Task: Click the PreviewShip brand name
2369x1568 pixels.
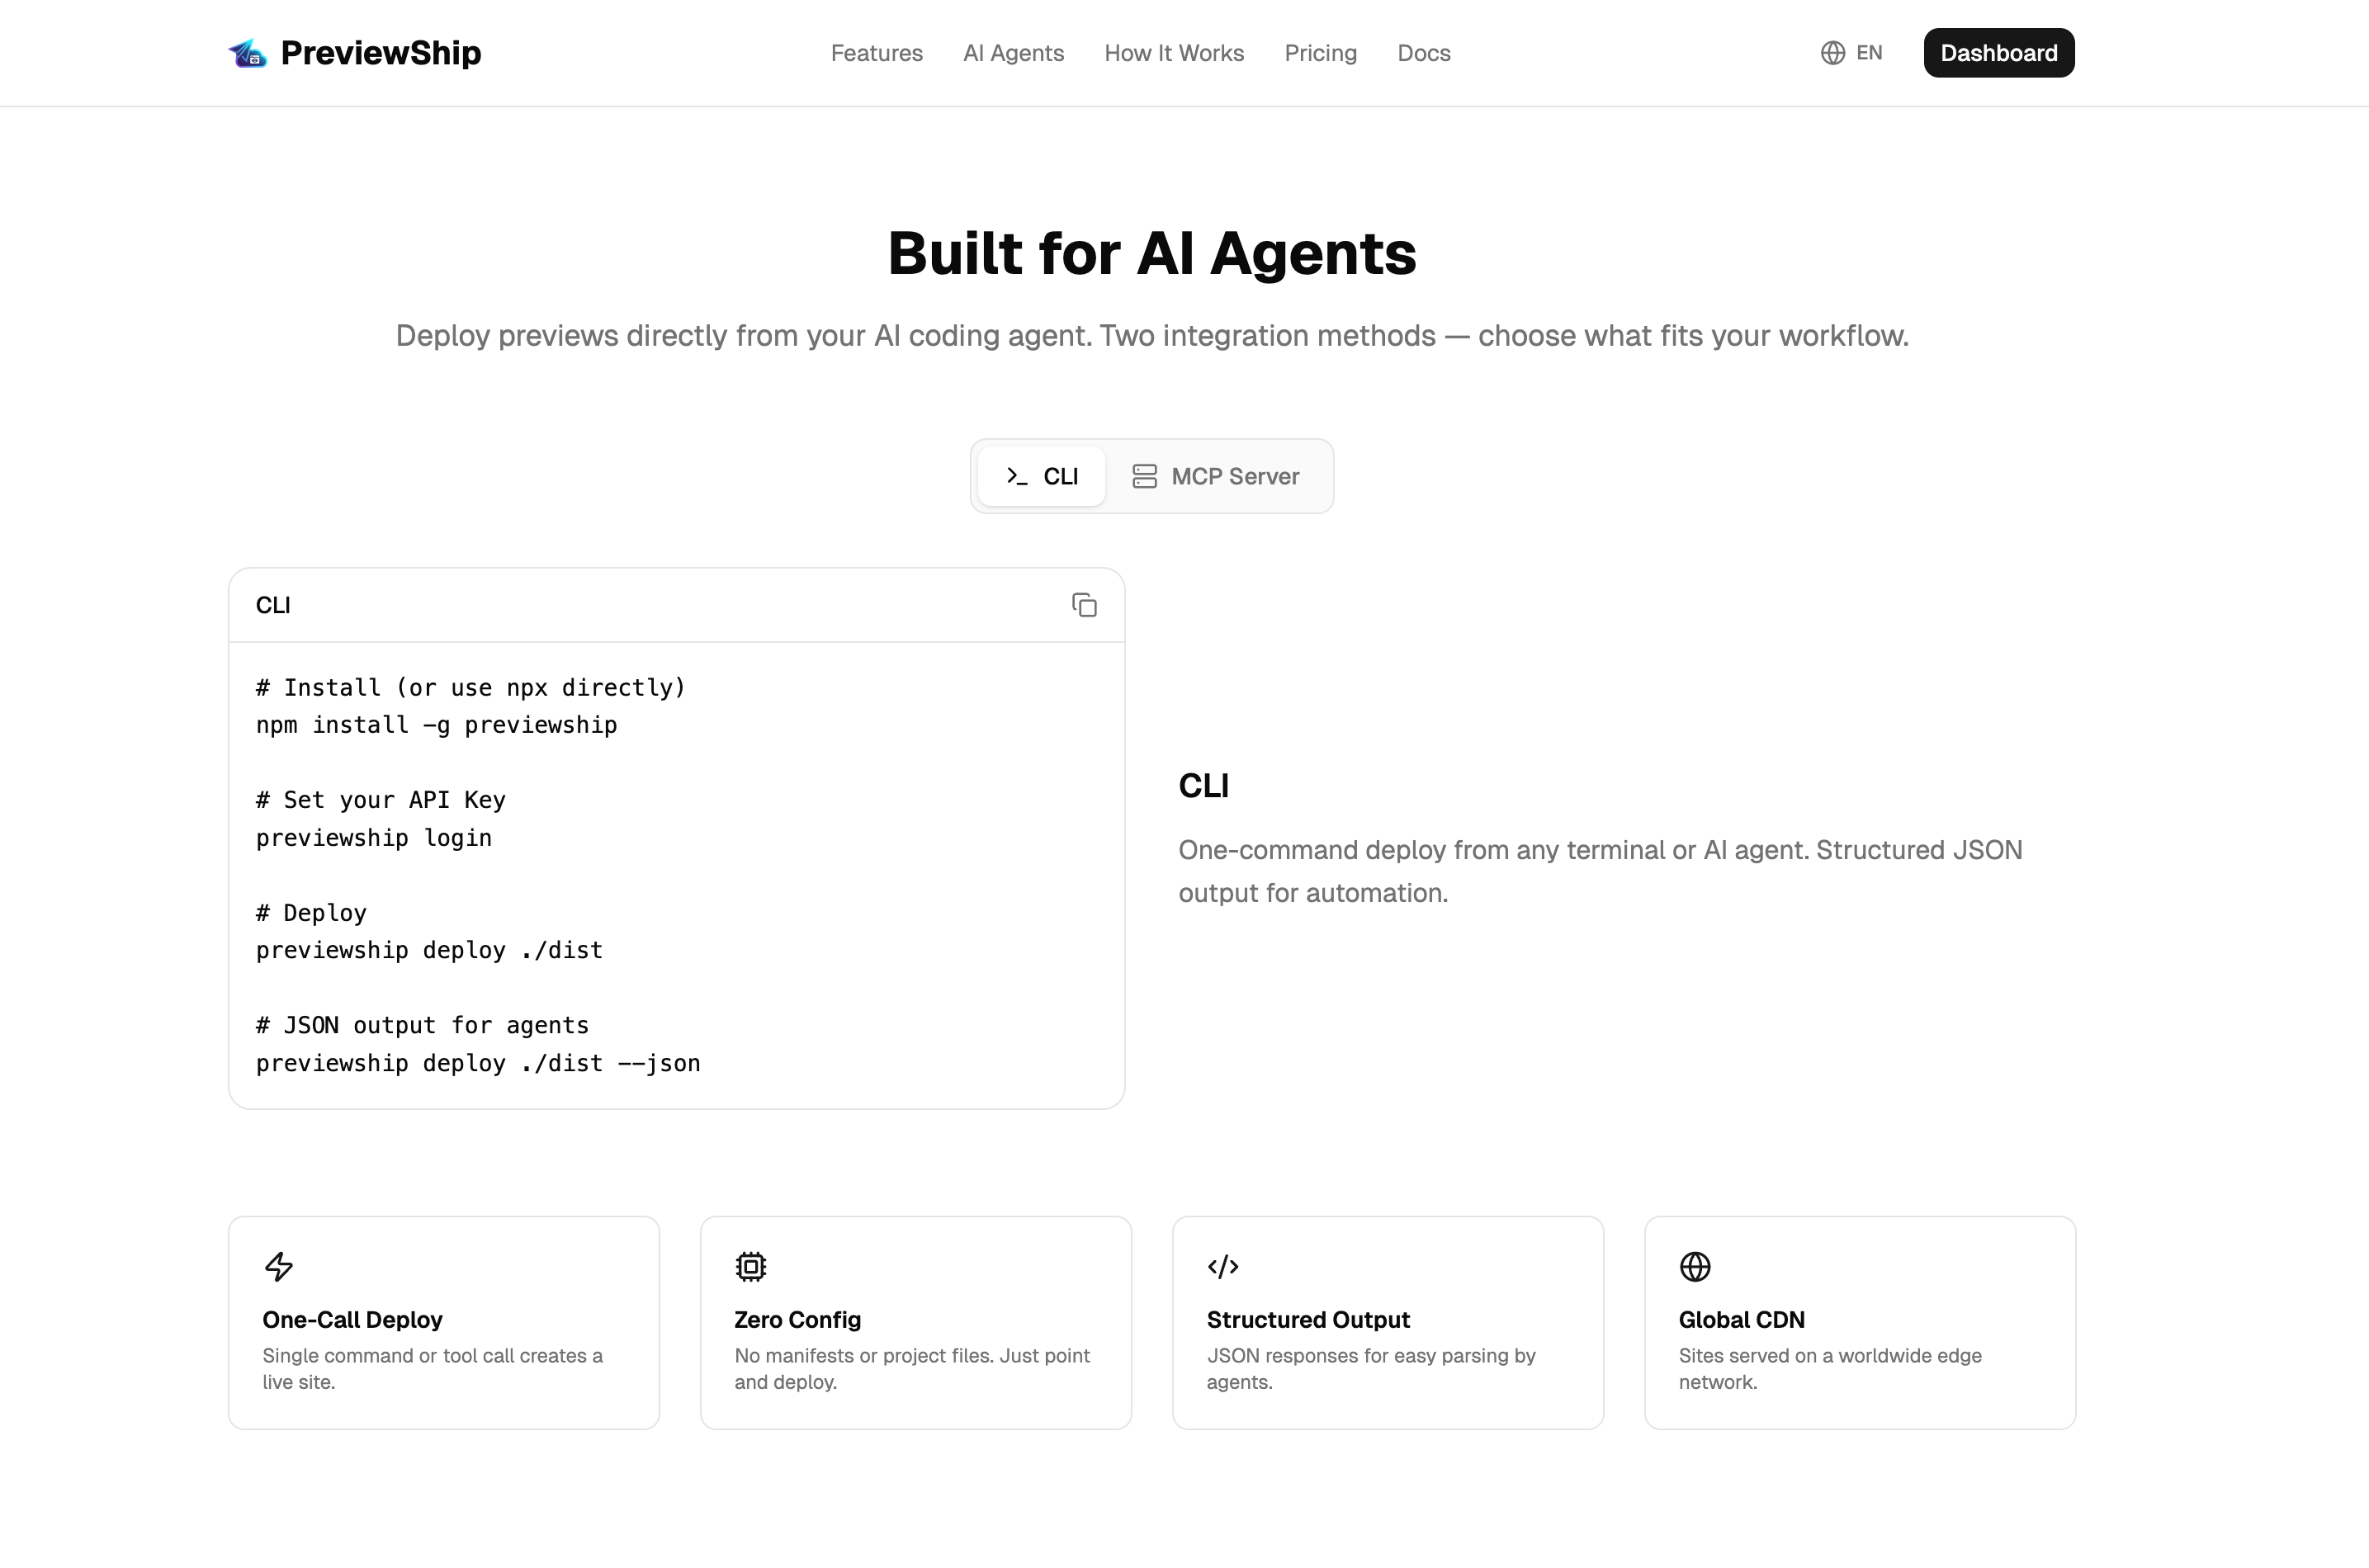Action: point(380,53)
